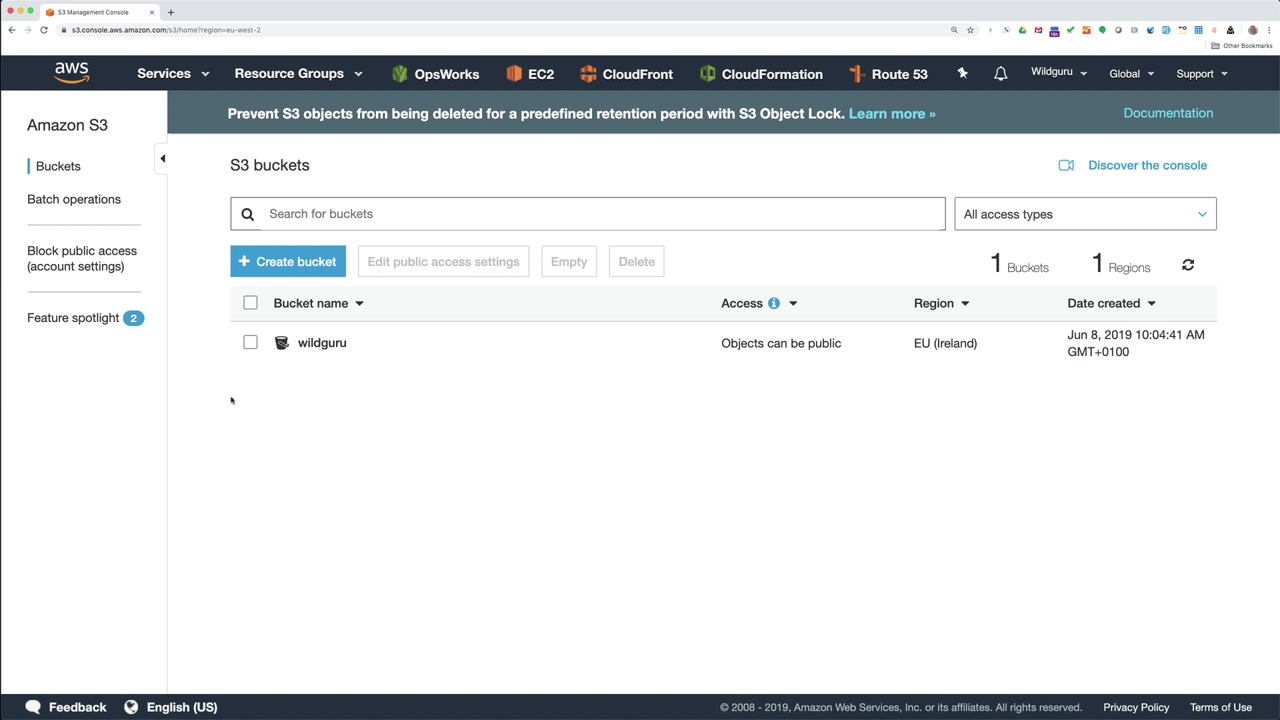Open the Chrome three-dot menu

[x=1269, y=30]
